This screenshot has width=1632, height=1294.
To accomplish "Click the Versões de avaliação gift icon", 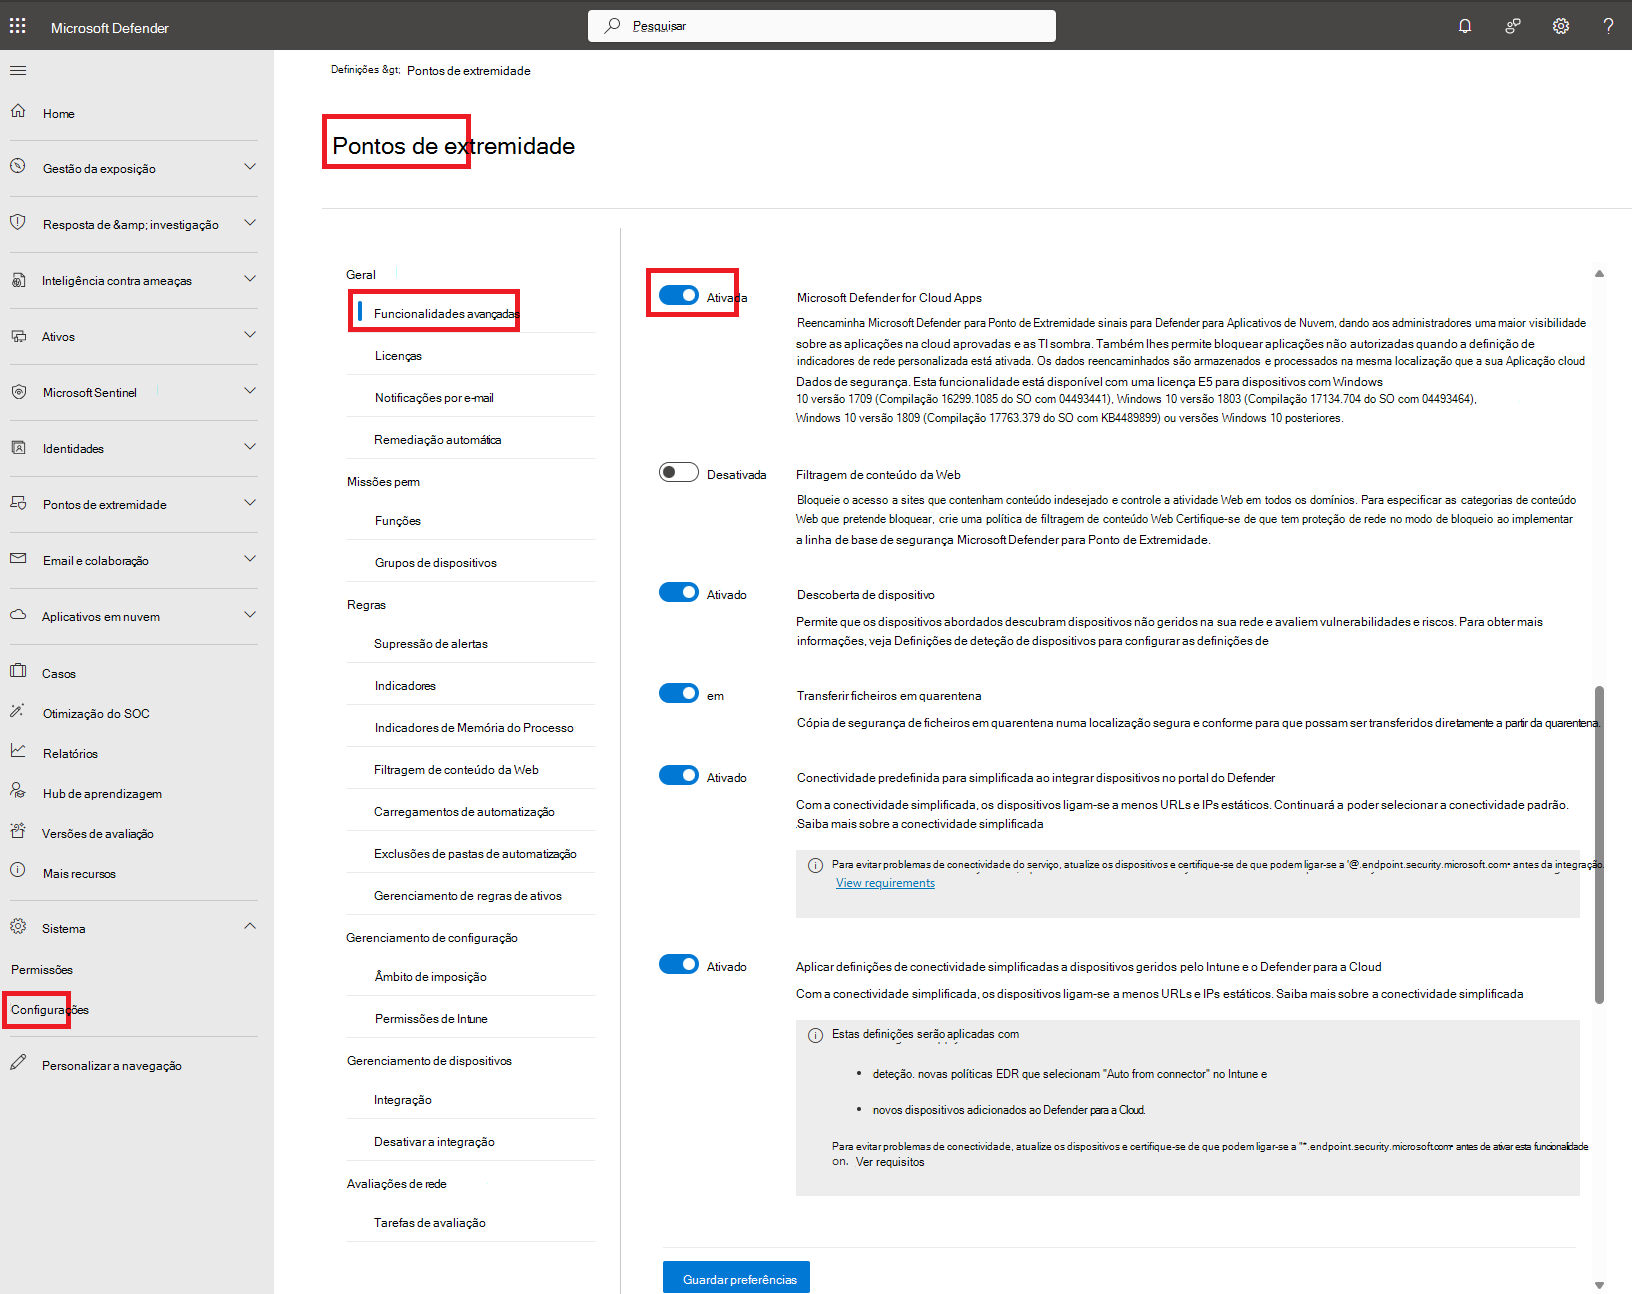I will point(18,831).
